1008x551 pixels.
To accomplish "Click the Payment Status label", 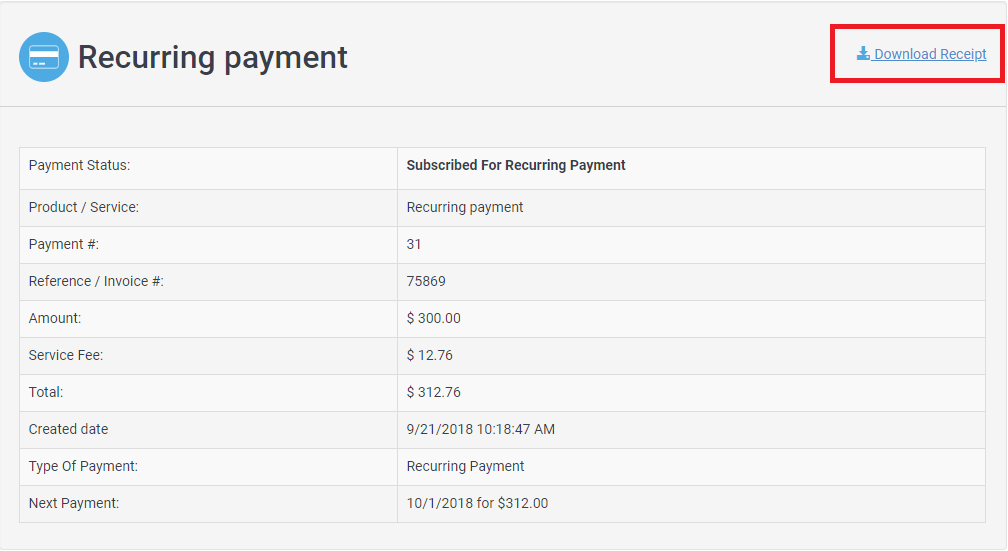I will [x=79, y=165].
